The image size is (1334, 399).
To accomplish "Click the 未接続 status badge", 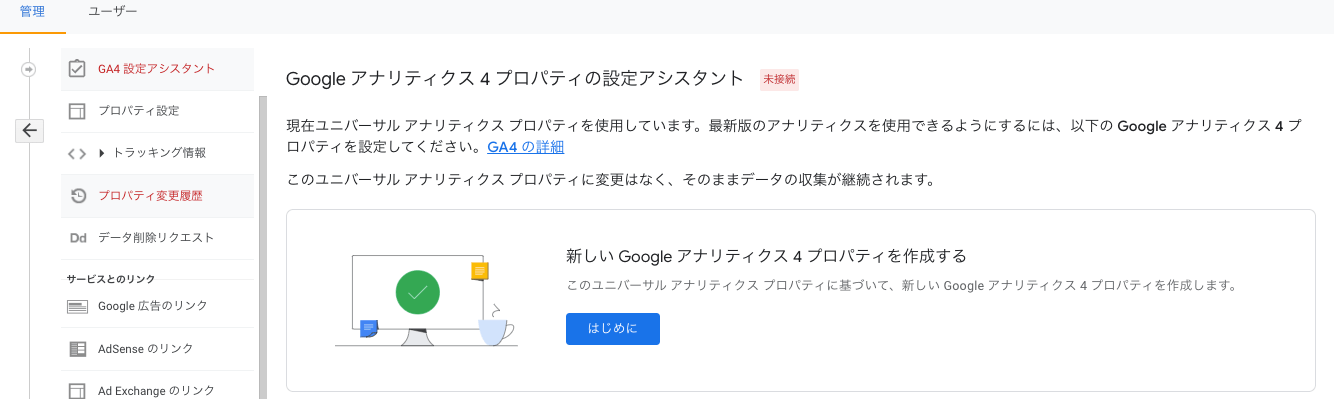I will coord(780,79).
